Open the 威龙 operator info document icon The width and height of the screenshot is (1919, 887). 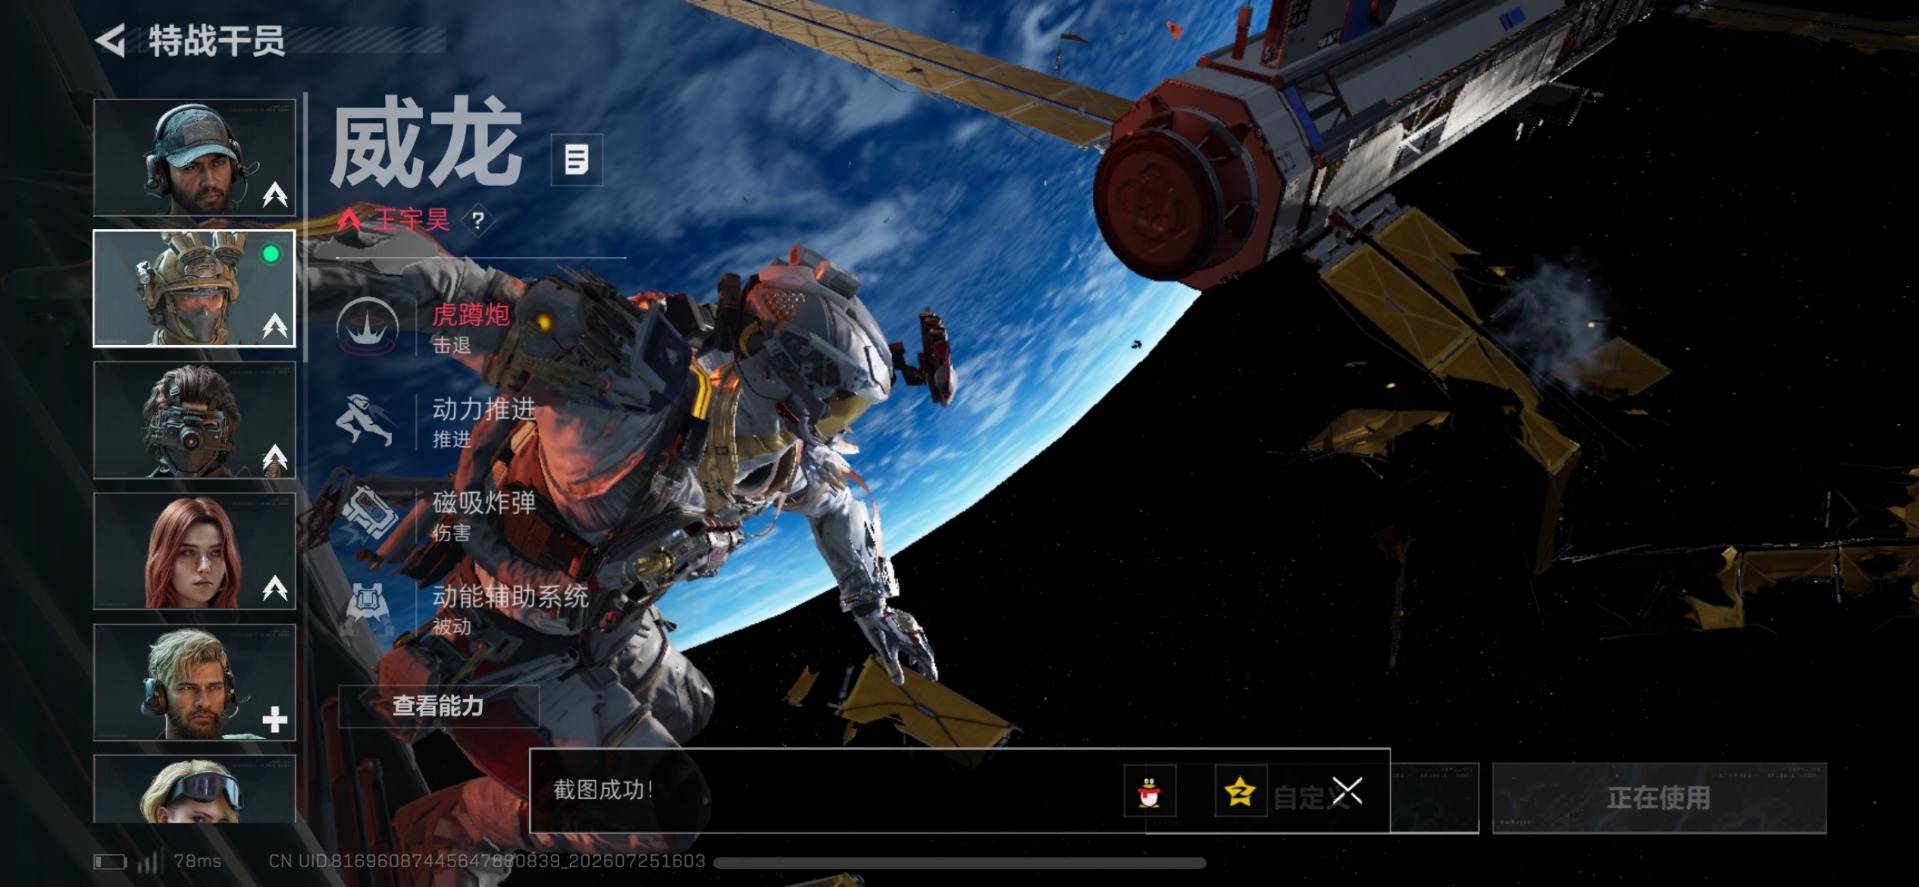pos(577,159)
